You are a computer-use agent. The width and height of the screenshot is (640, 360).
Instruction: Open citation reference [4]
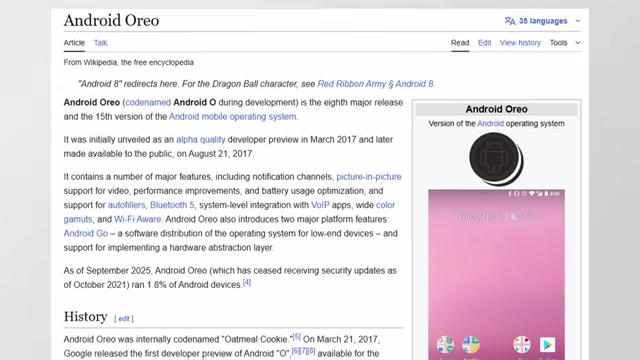pos(247,282)
